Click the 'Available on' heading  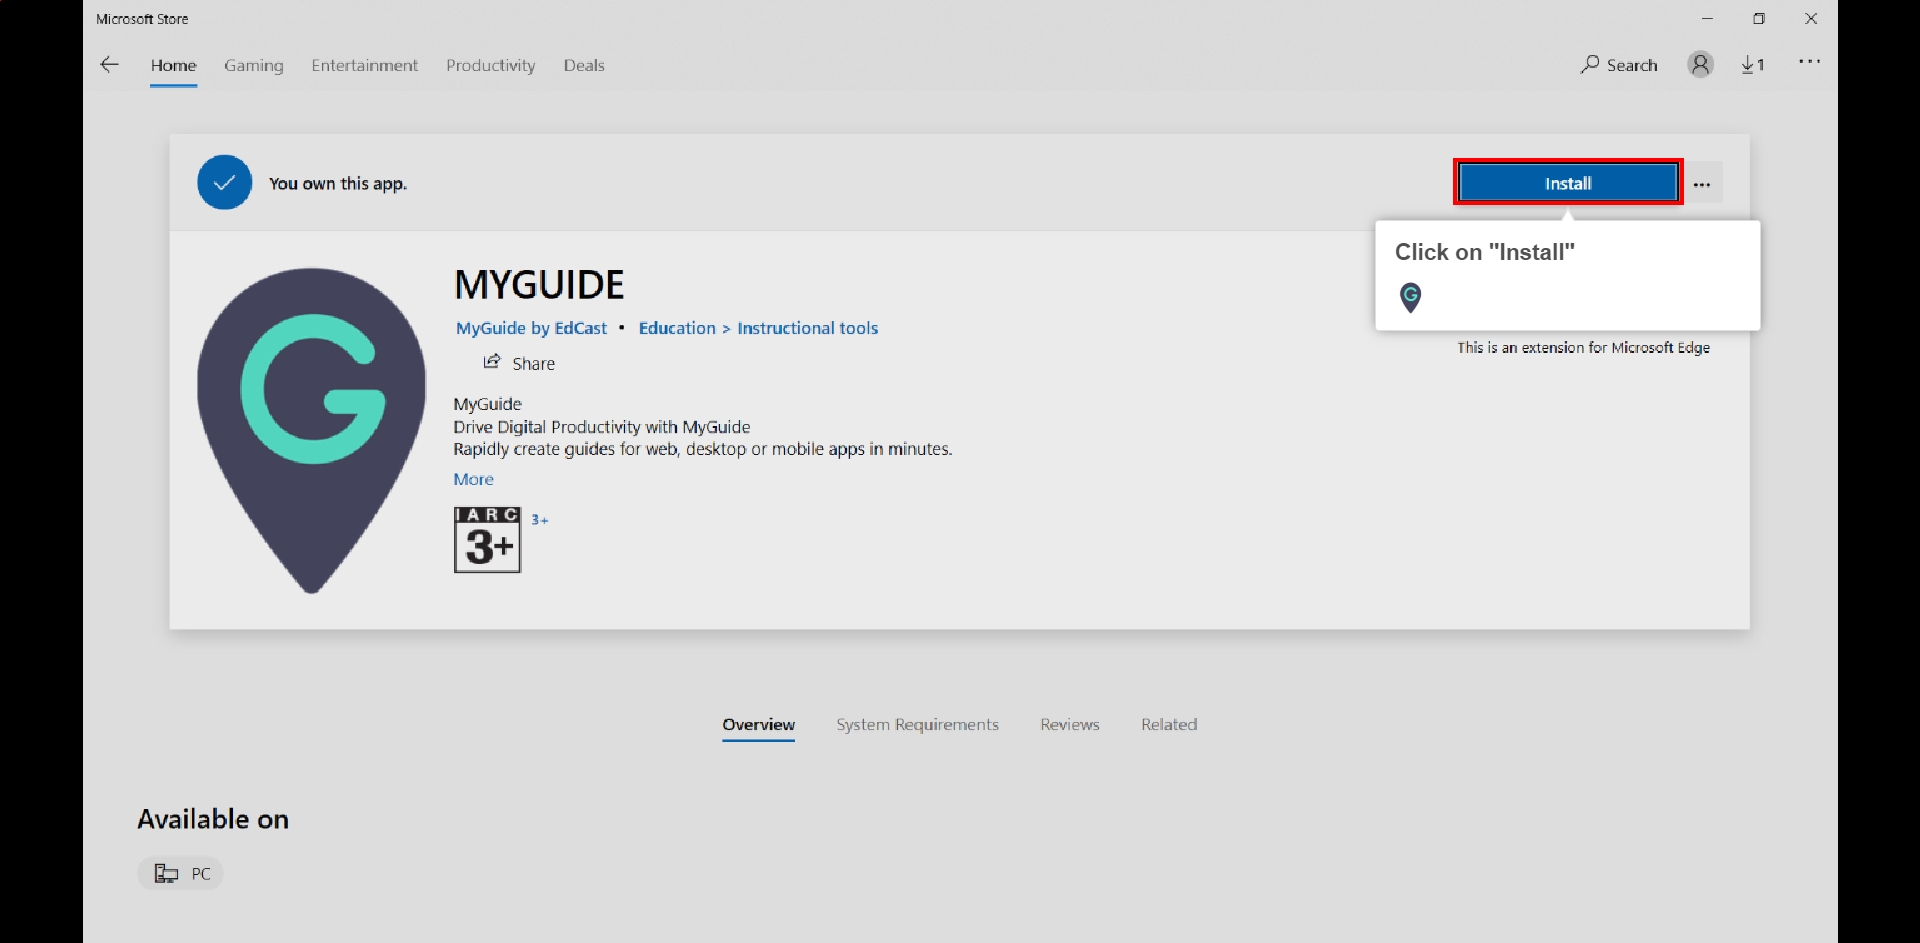213,820
